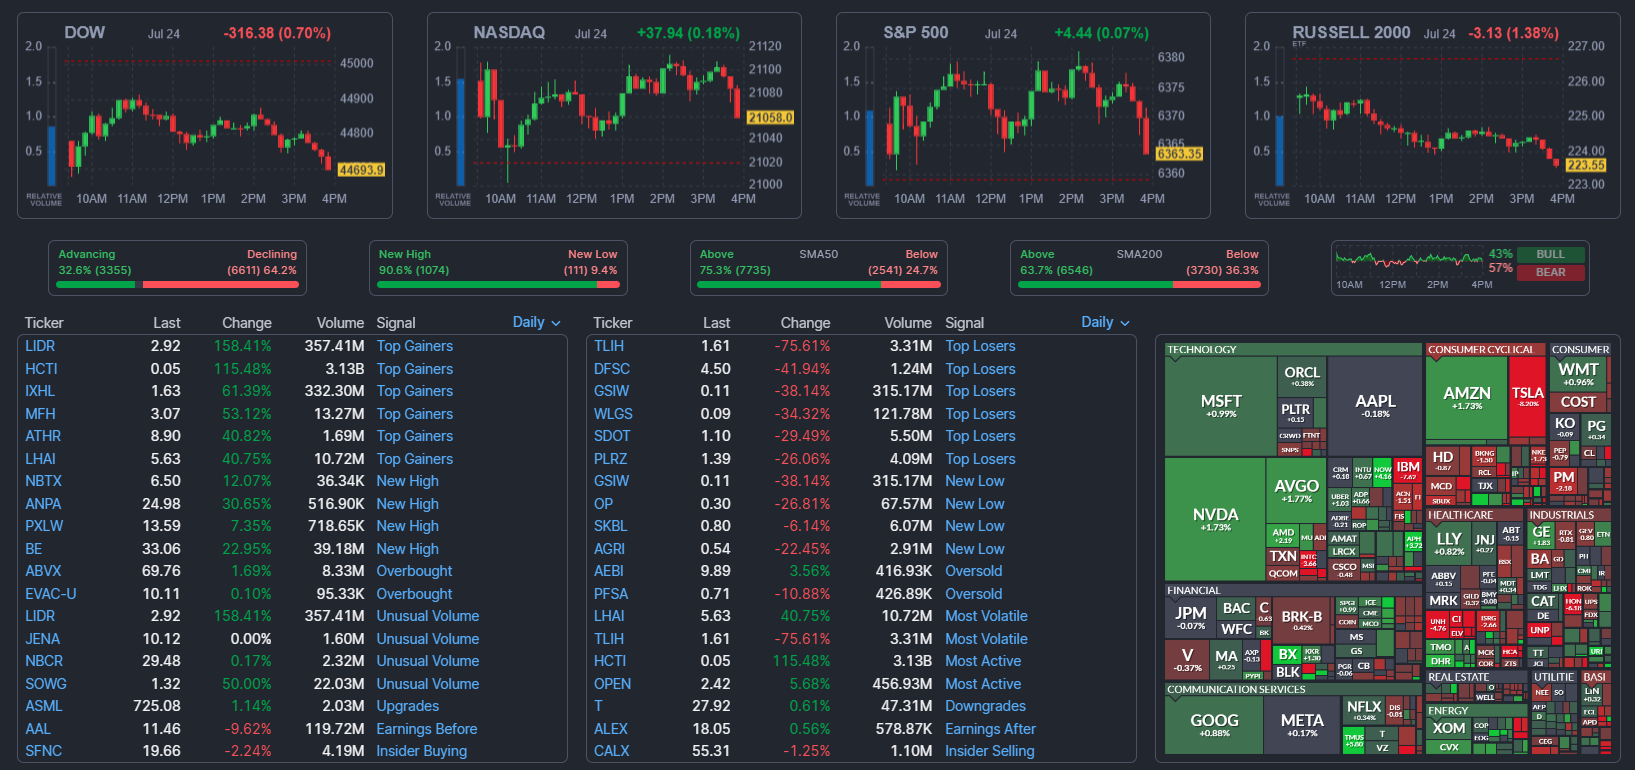Click Top Losers signal in DFSC row
The image size is (1635, 770).
980,369
